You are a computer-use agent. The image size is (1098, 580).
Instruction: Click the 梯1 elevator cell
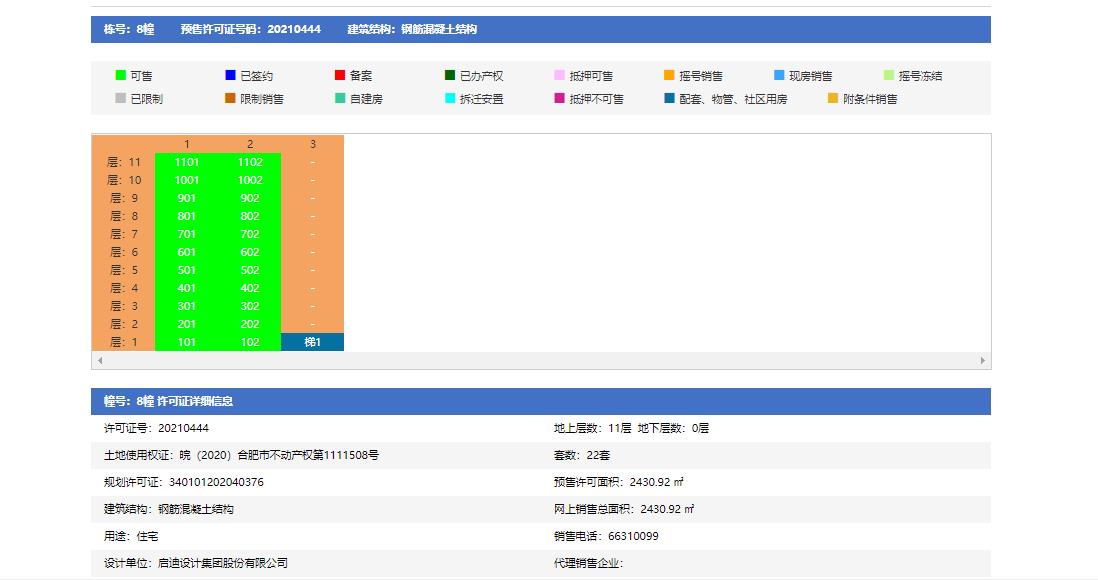point(314,341)
